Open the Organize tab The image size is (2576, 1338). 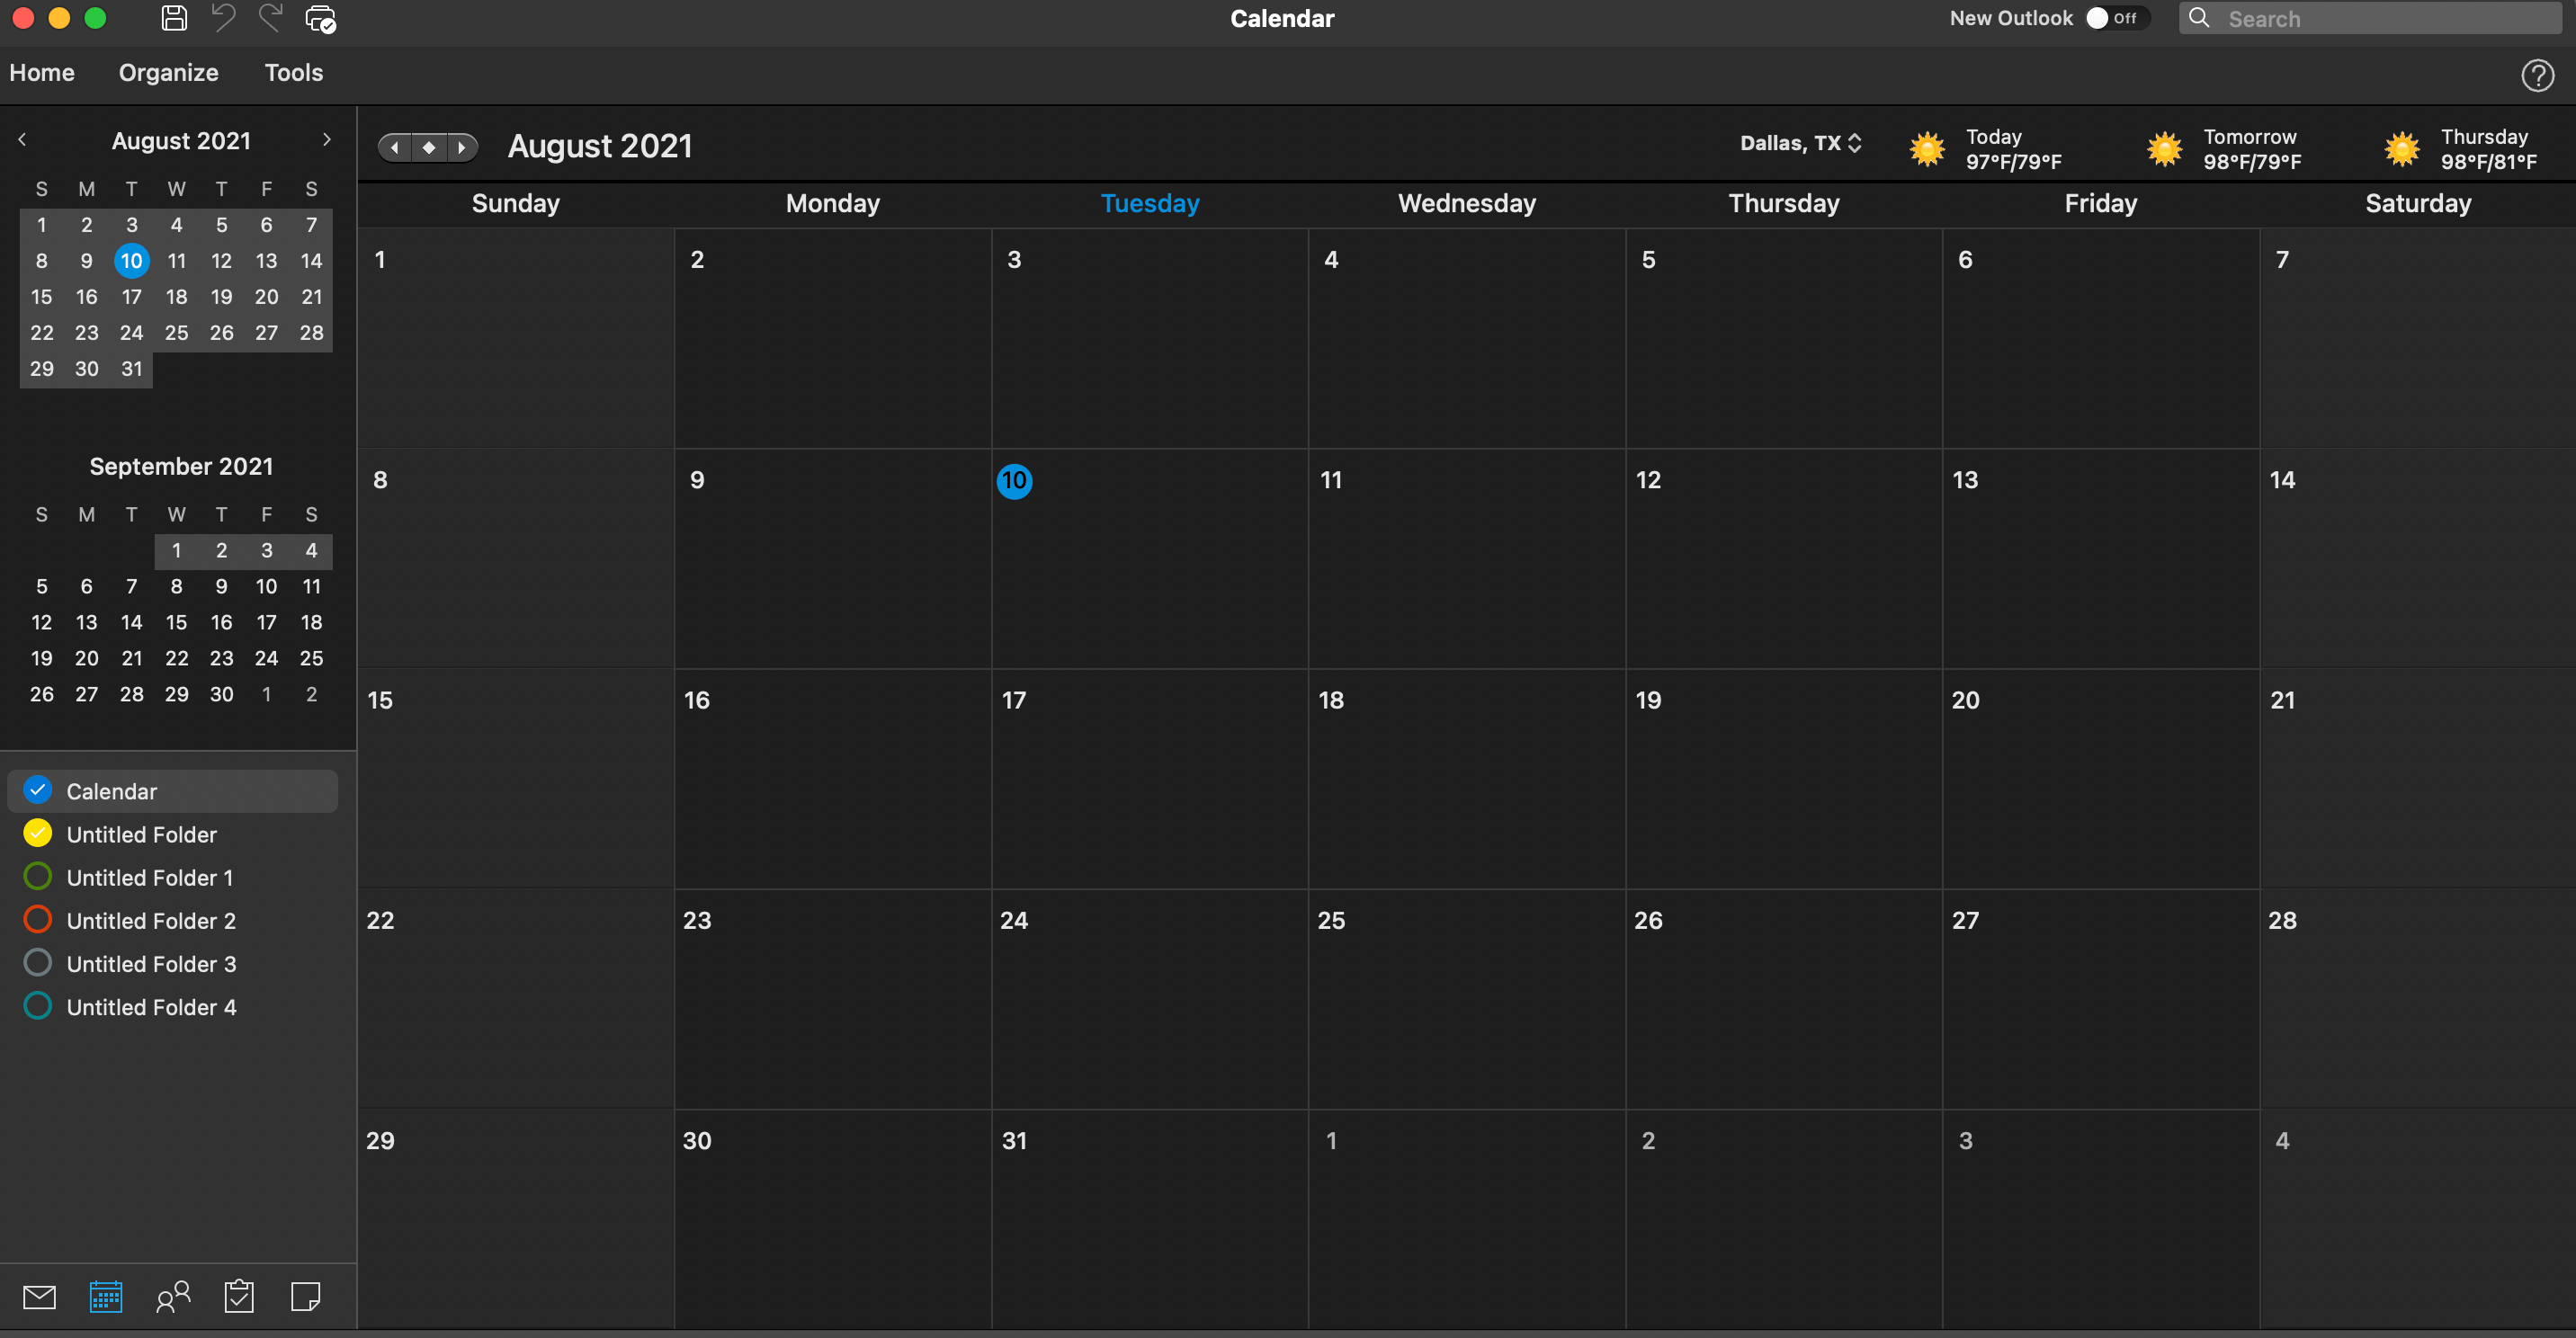click(168, 73)
